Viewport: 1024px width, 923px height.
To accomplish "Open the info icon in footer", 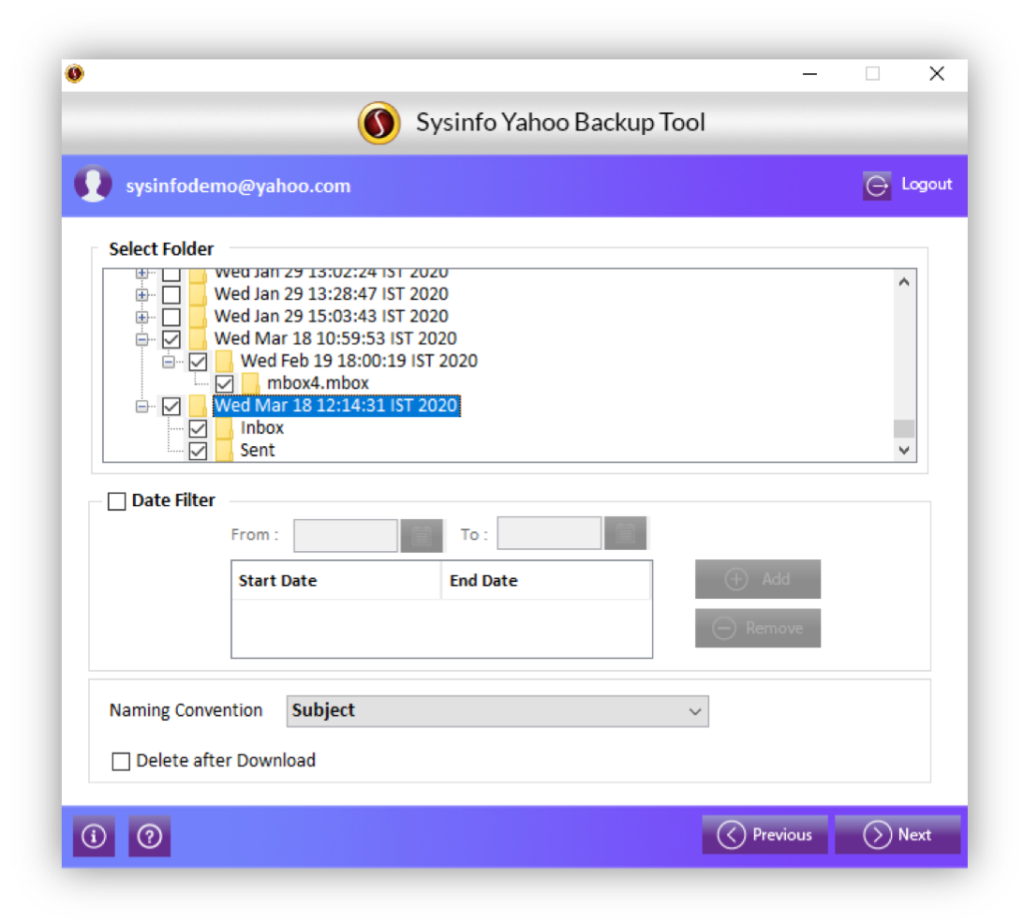I will tap(94, 835).
